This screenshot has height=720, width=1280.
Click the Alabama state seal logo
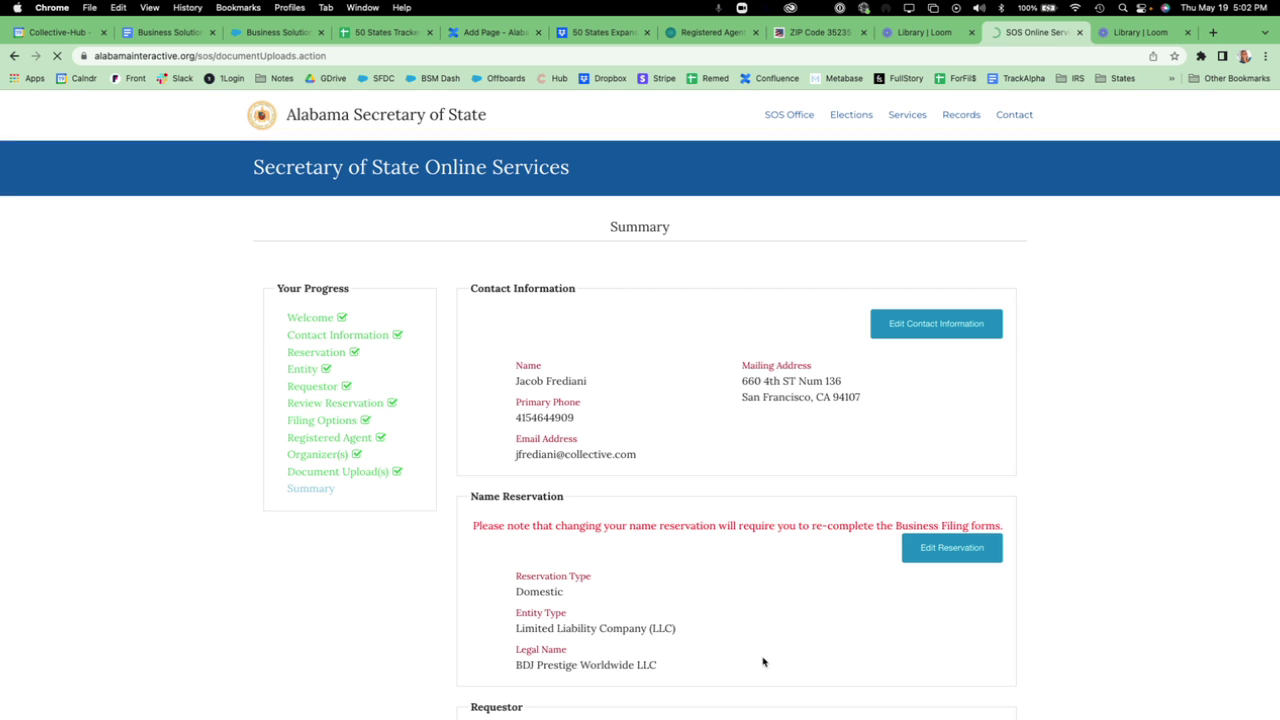(x=262, y=115)
